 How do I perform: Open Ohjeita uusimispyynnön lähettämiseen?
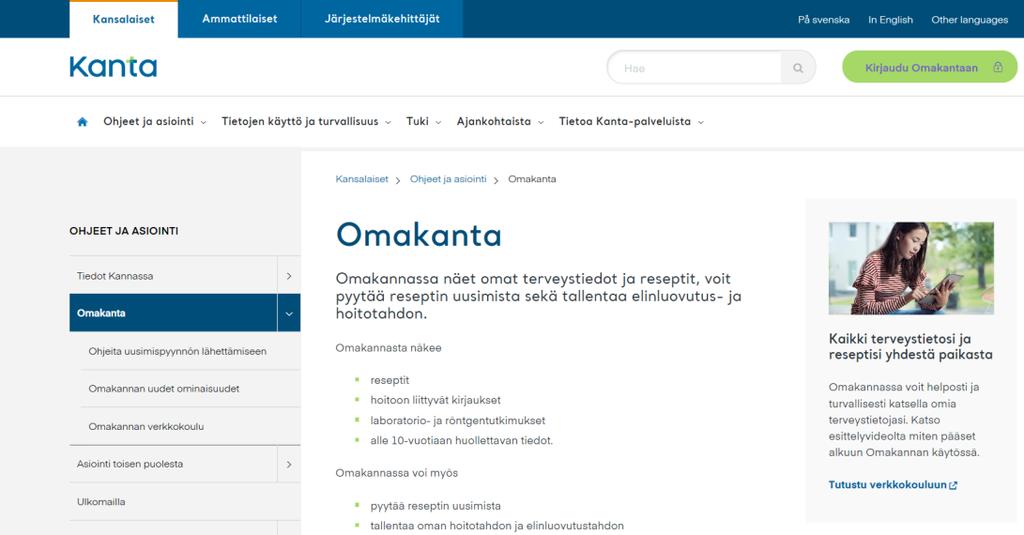[x=178, y=351]
